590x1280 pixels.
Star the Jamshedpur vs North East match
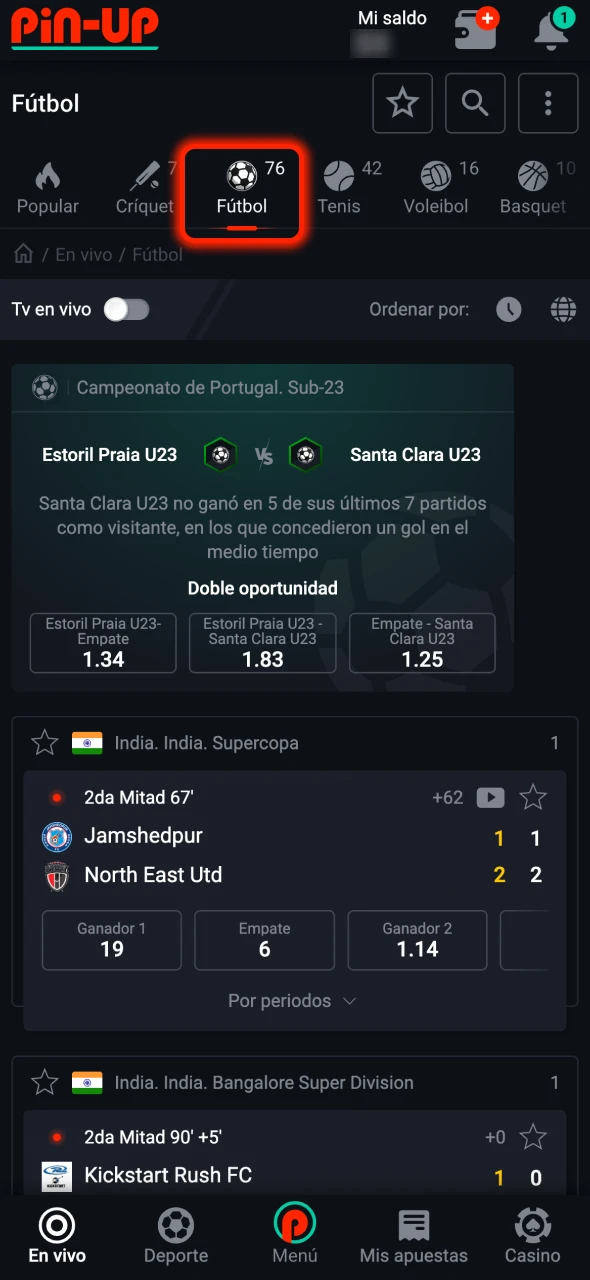pyautogui.click(x=533, y=797)
